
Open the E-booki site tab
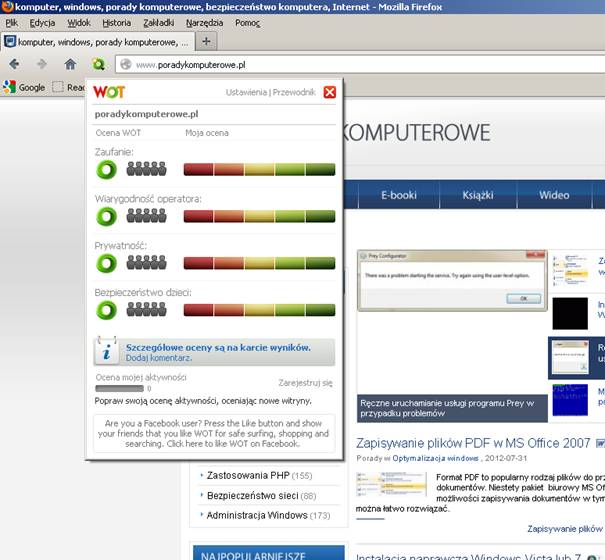[x=399, y=195]
